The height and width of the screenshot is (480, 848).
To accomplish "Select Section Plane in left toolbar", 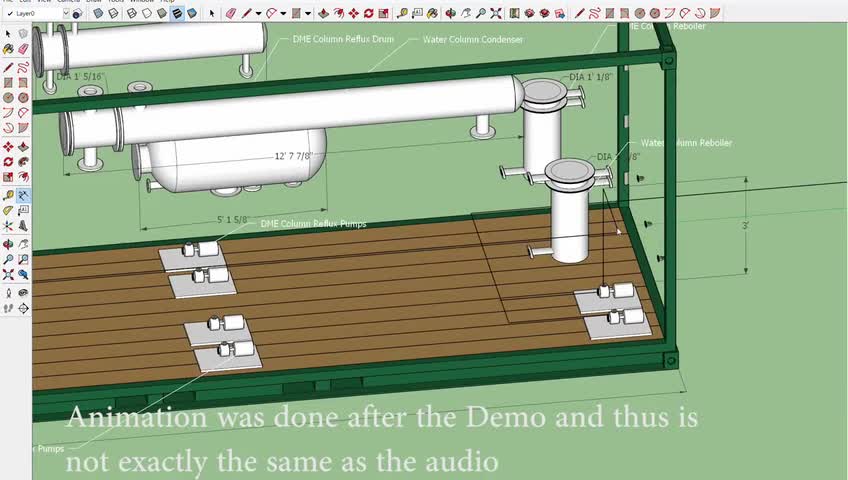I will [x=23, y=308].
